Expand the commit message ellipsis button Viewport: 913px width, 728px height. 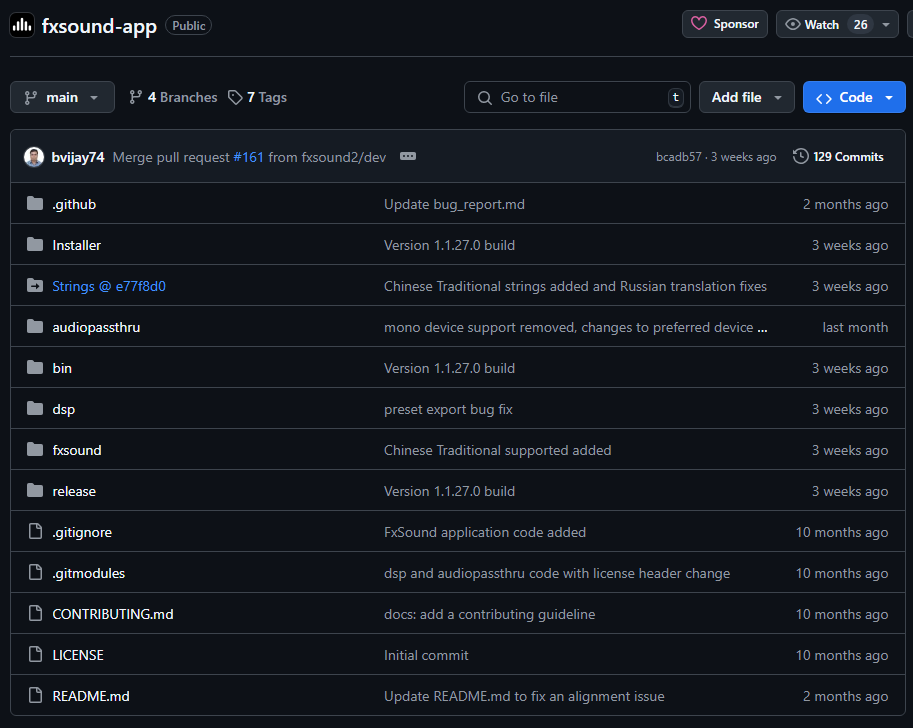click(408, 156)
